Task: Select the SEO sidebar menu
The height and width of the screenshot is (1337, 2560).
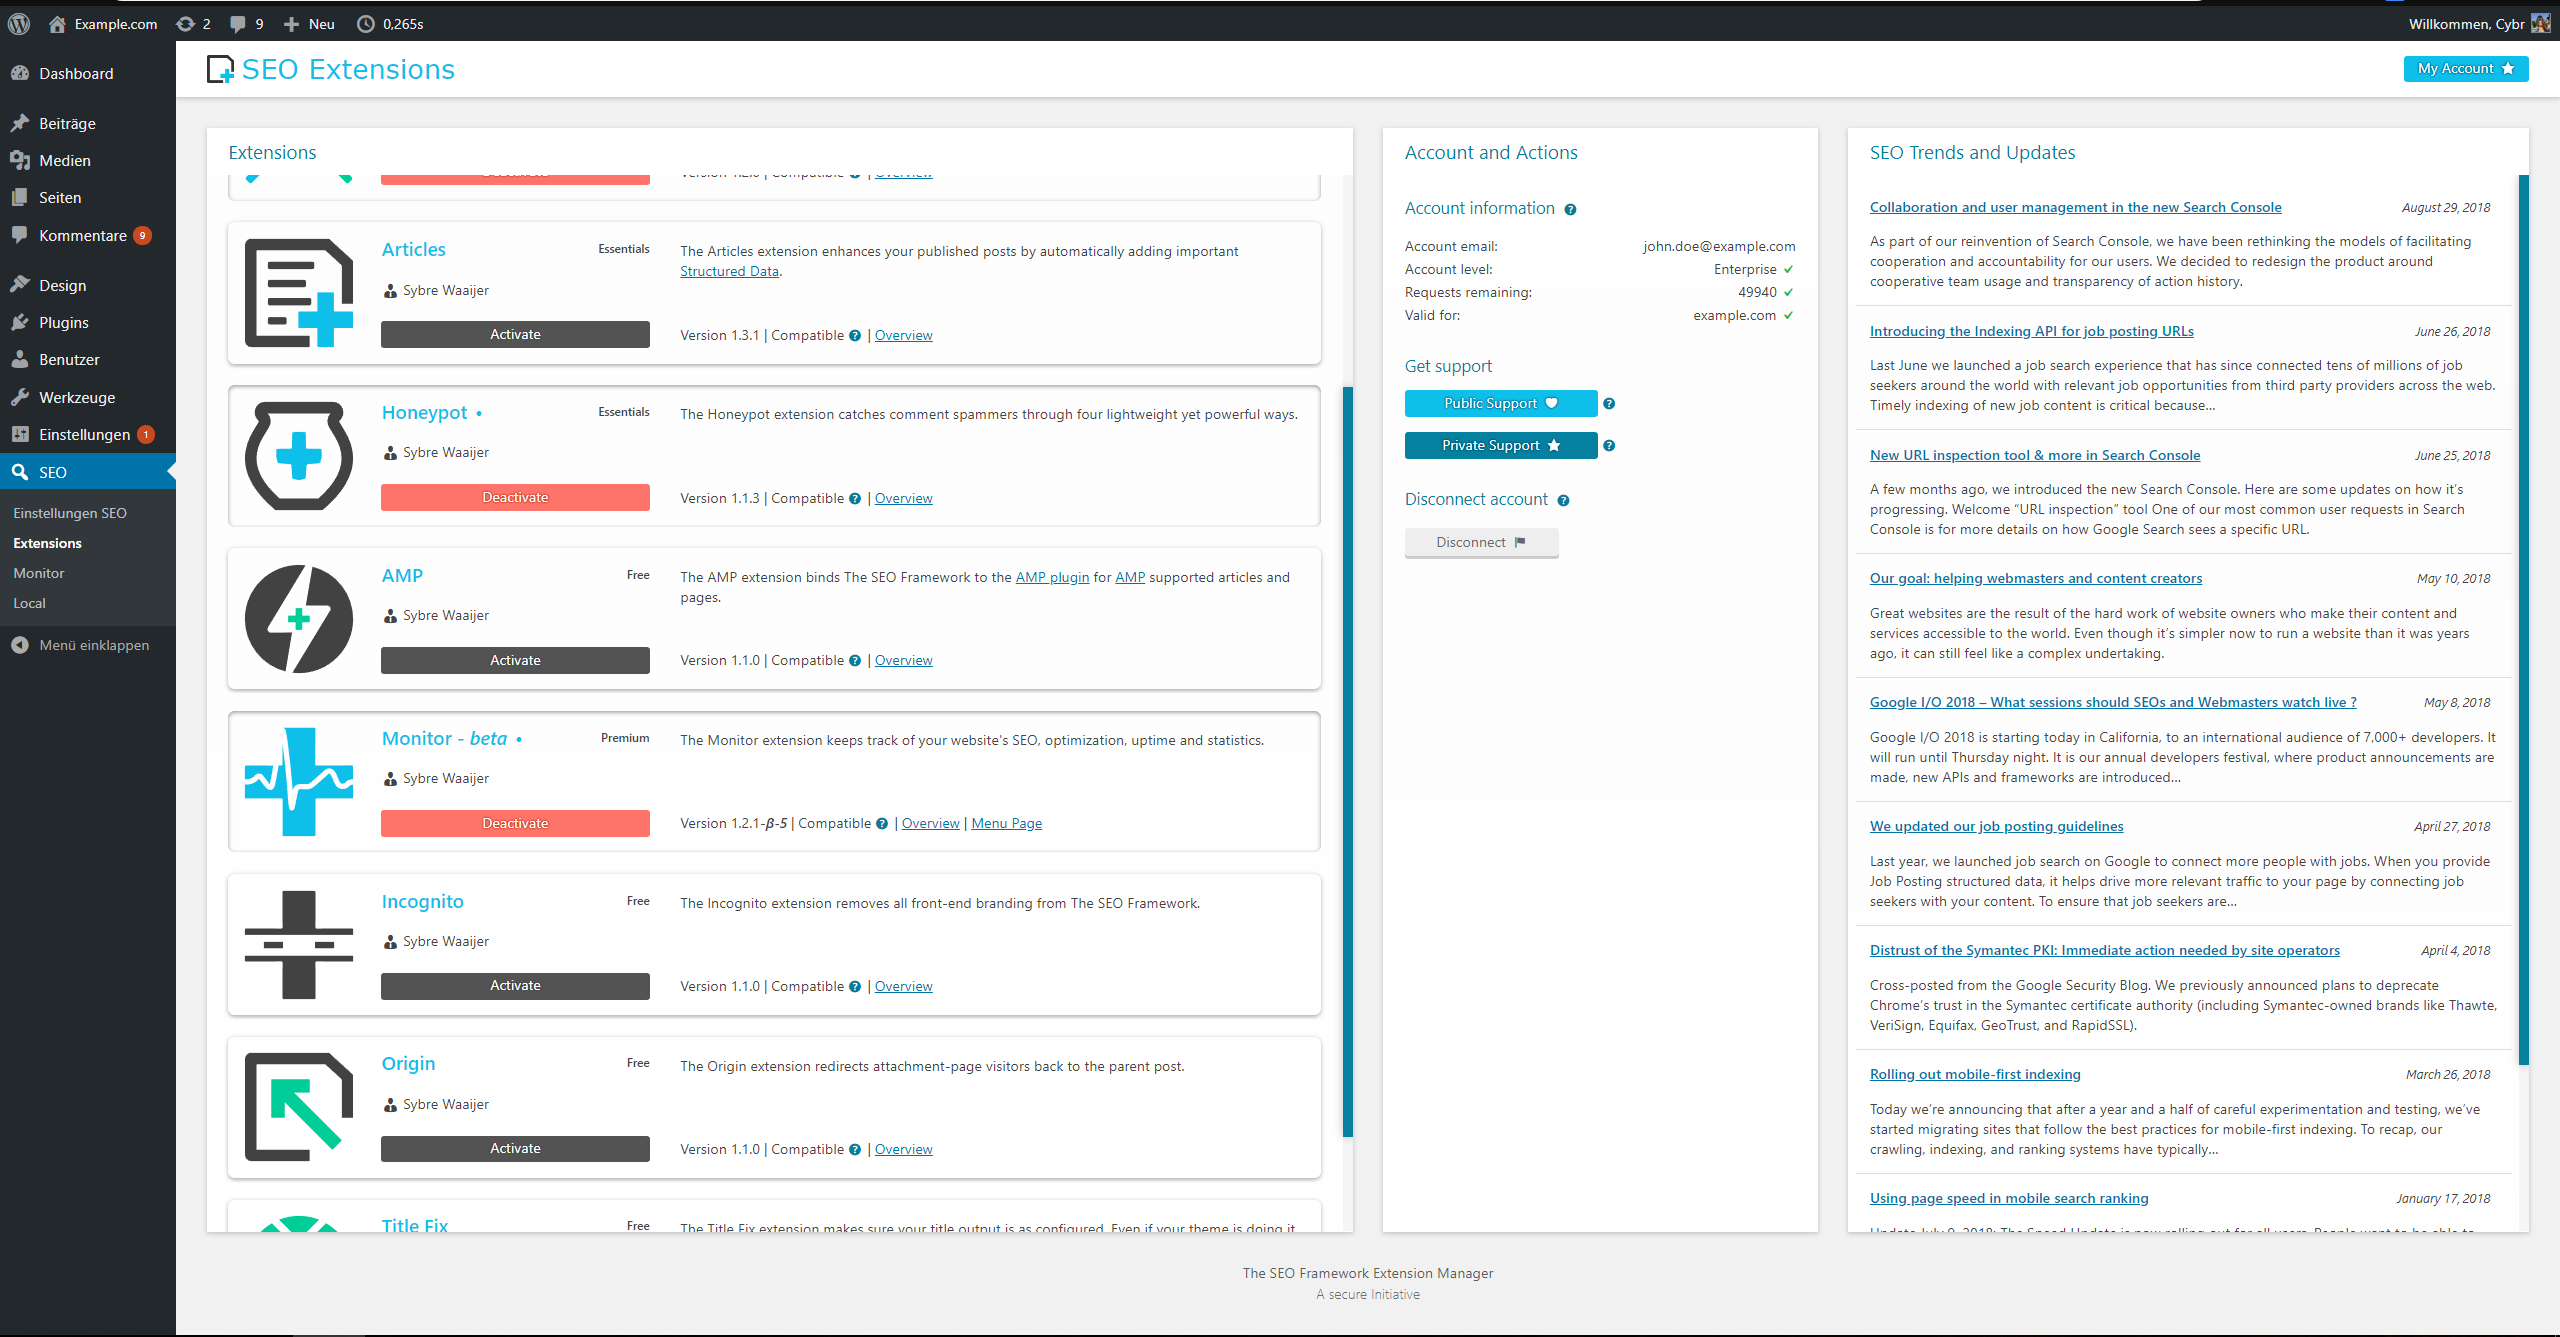Action: coord(88,472)
